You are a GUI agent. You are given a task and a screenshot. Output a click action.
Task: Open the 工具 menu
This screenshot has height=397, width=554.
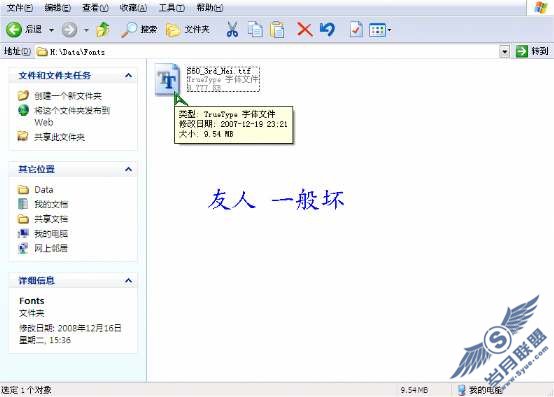(x=172, y=7)
